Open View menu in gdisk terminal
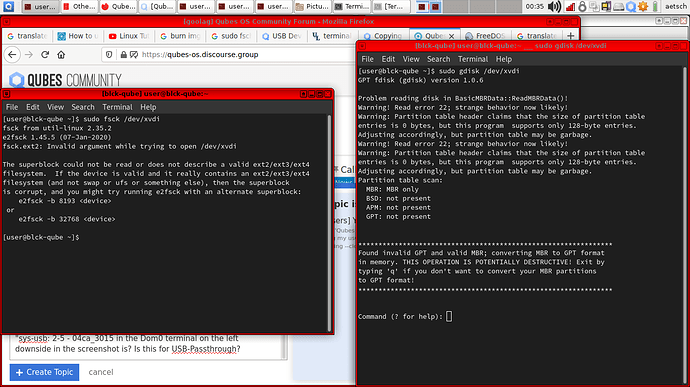 tap(411, 59)
